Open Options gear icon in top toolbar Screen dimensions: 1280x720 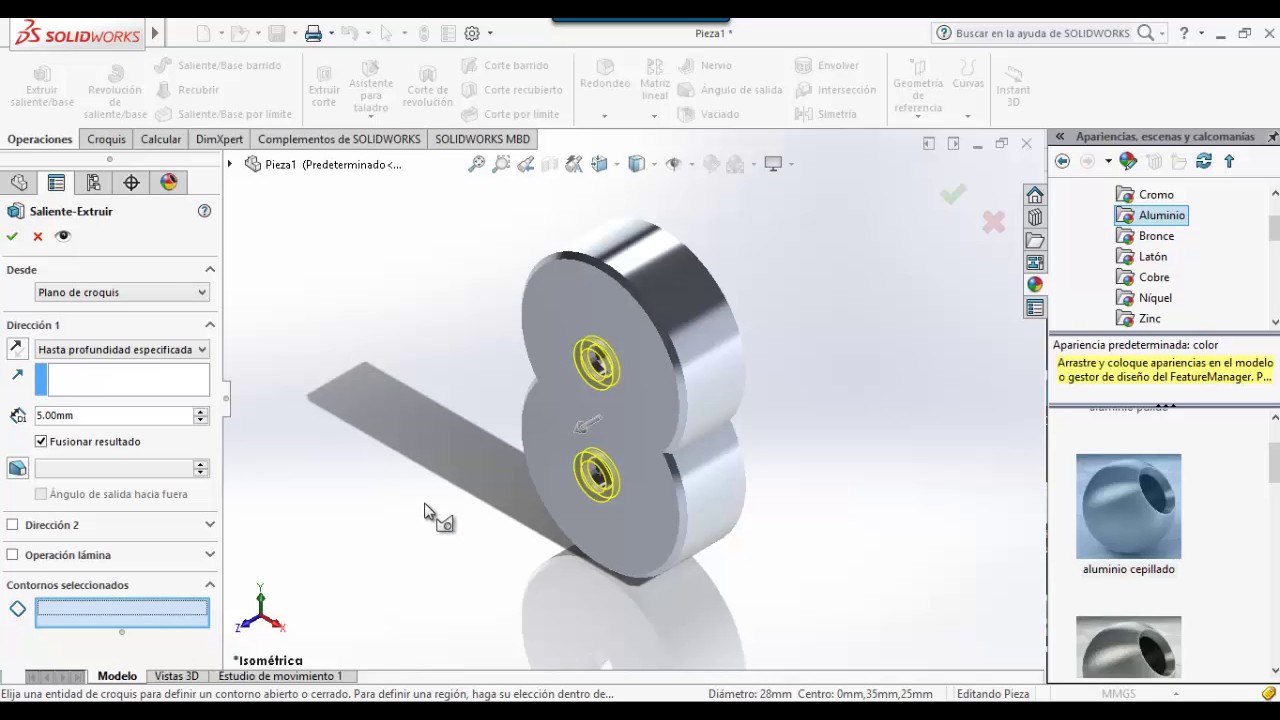pos(472,33)
